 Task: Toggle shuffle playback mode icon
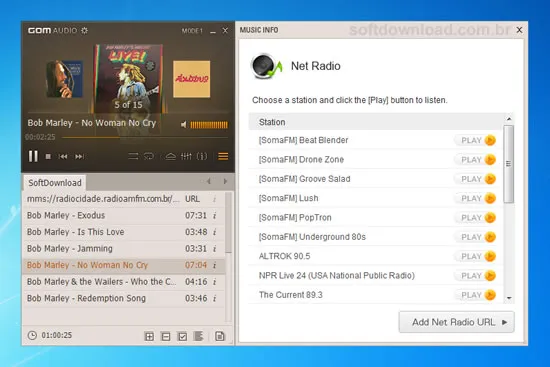(x=133, y=156)
